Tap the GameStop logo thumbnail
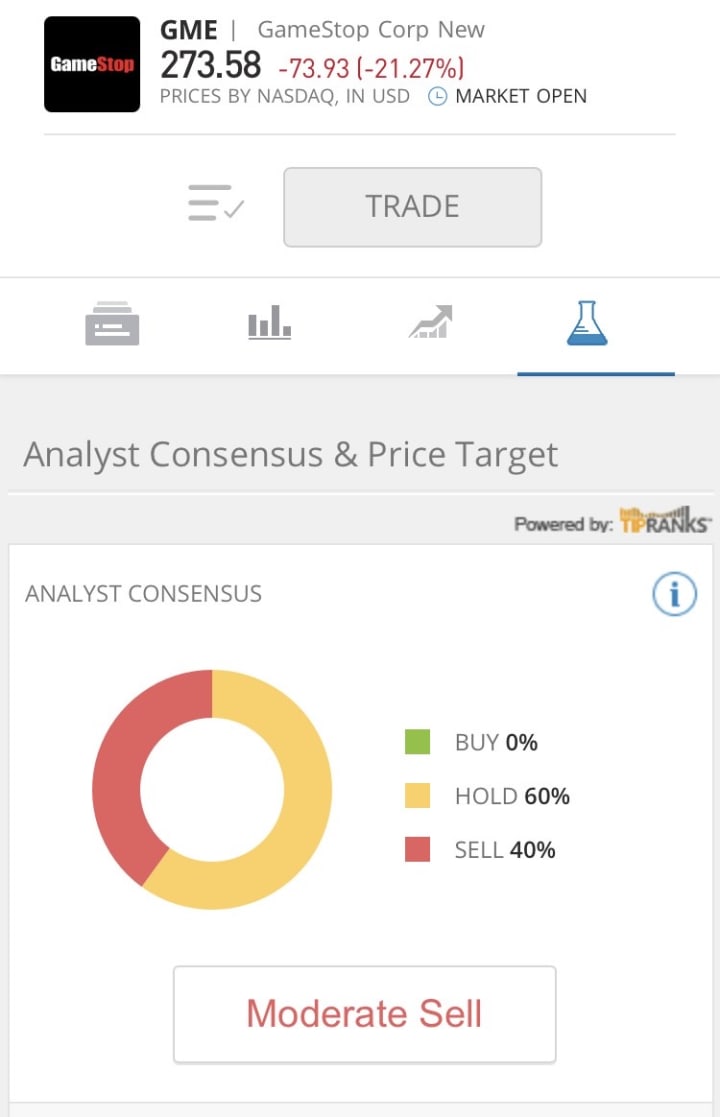 (x=92, y=64)
